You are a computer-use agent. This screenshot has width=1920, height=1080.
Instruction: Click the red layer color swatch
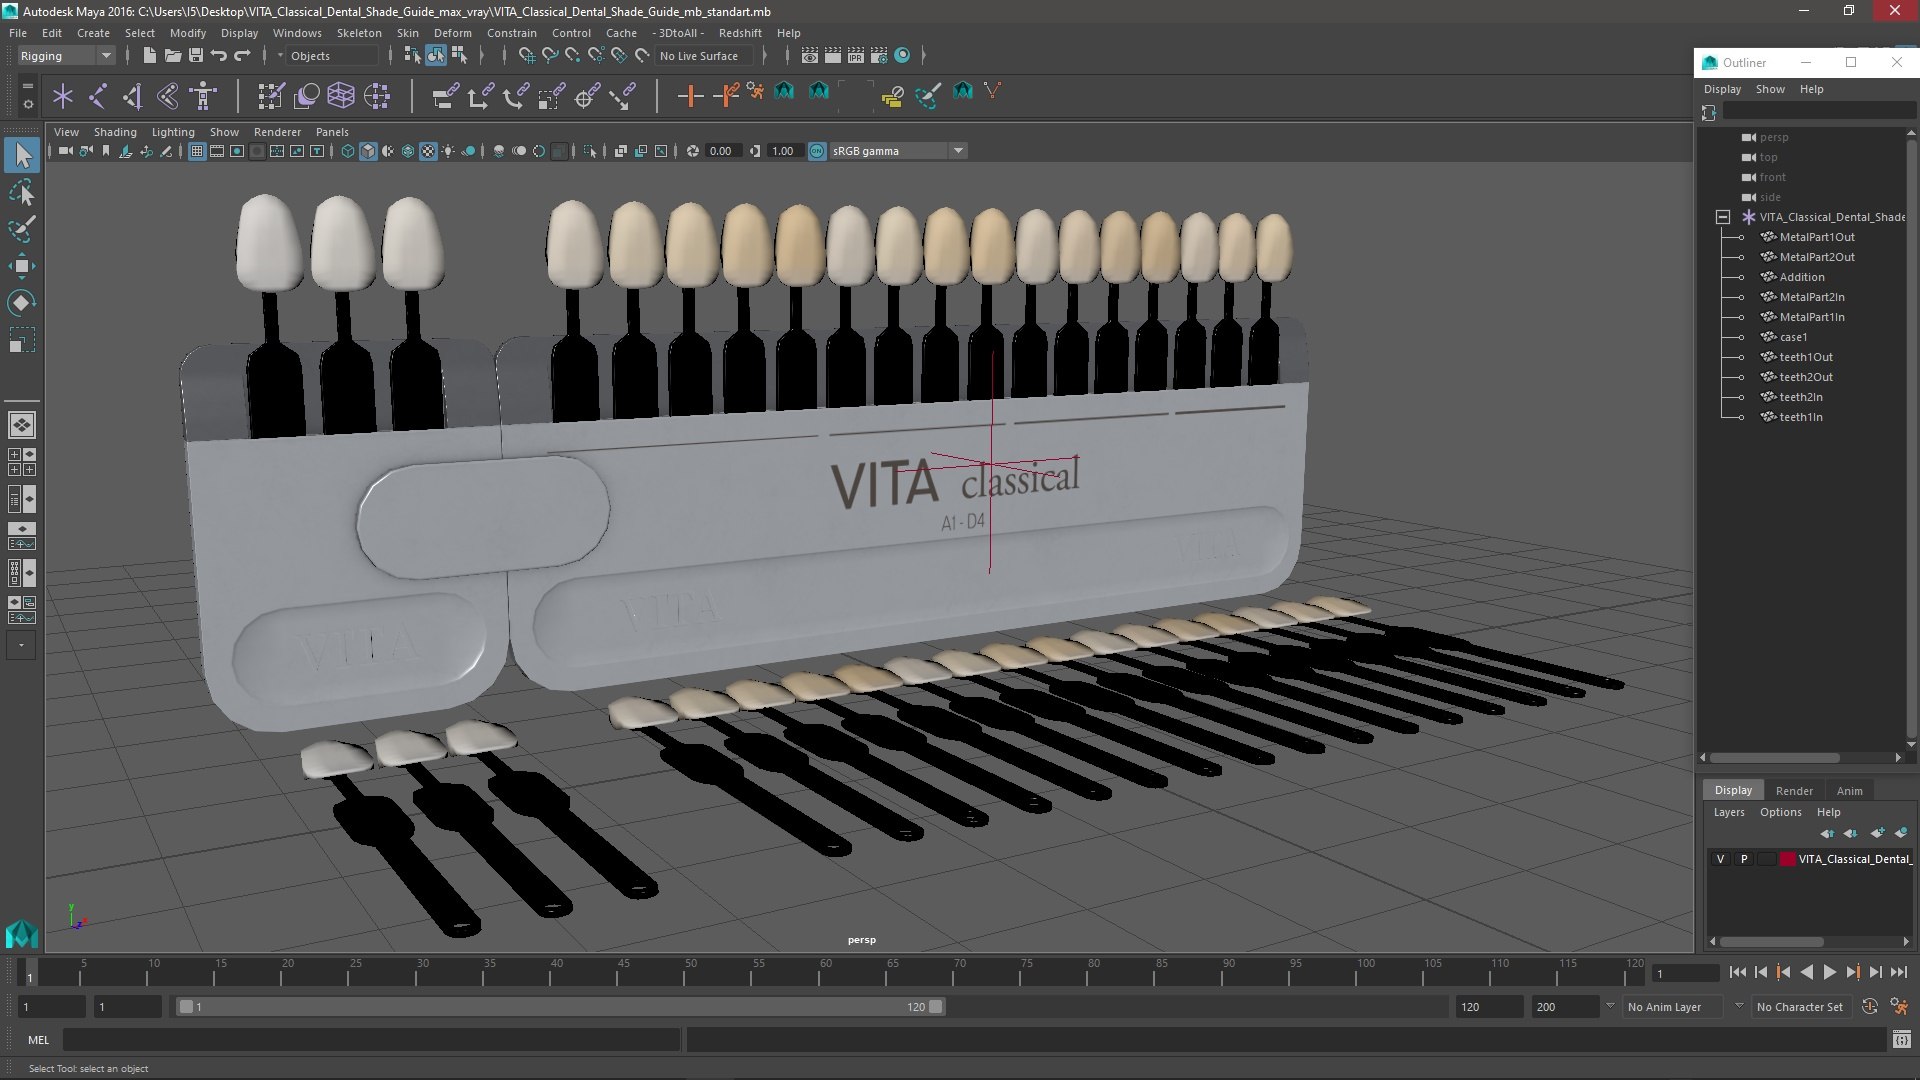pos(1787,859)
